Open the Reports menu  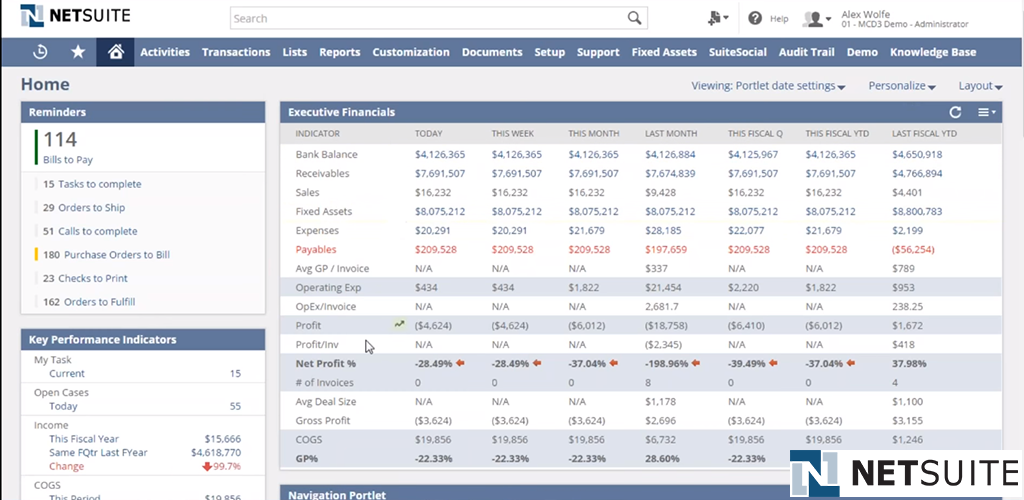click(x=340, y=52)
